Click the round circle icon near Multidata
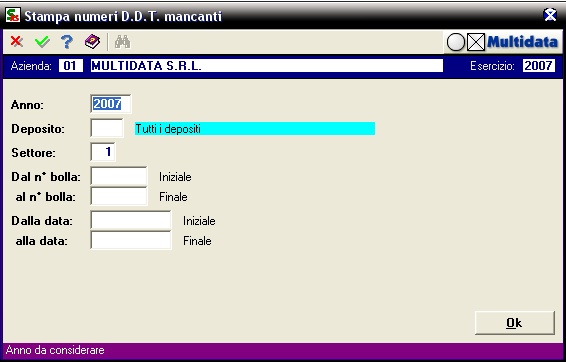This screenshot has width=566, height=362. pos(456,43)
